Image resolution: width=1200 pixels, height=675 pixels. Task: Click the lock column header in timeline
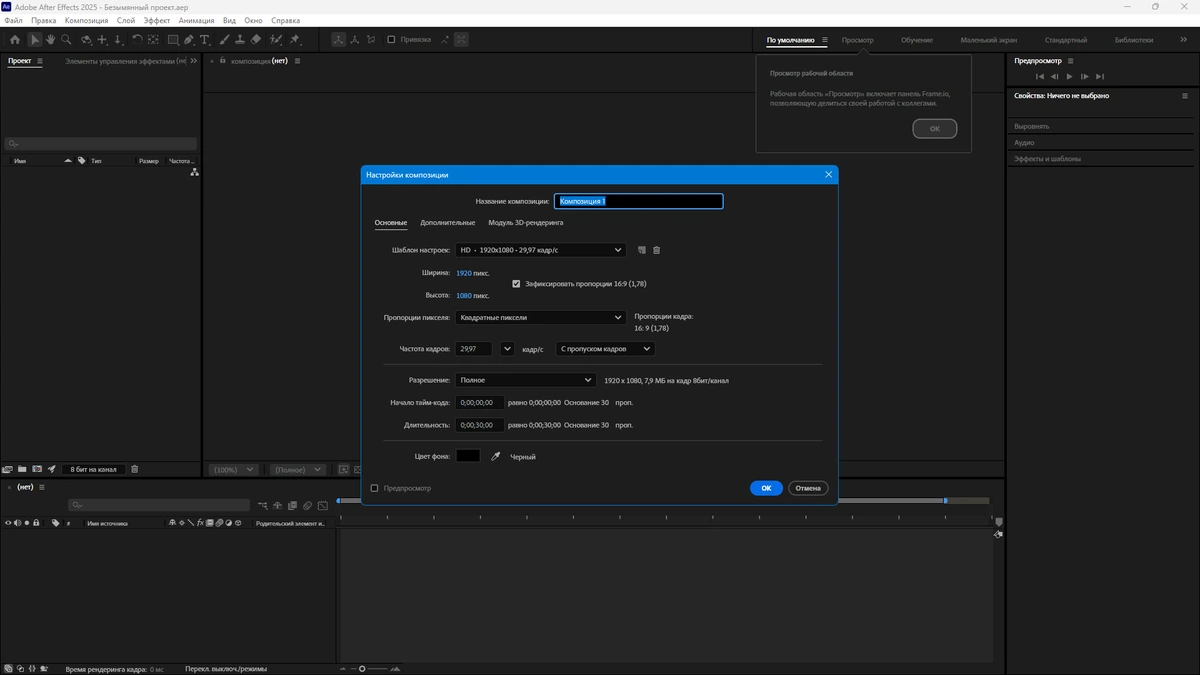click(36, 523)
